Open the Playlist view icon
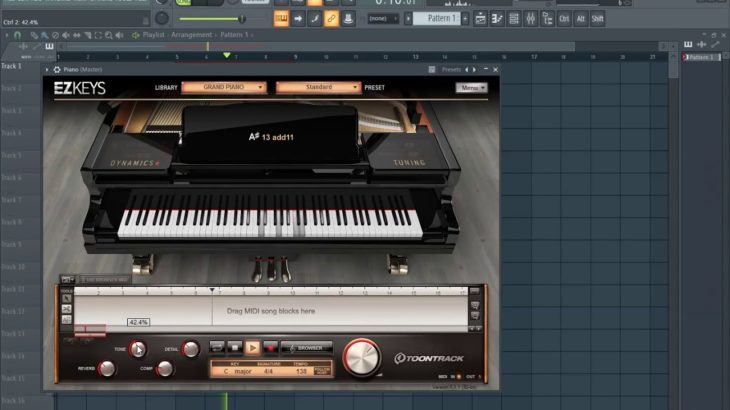This screenshot has width=730, height=410. [480, 19]
